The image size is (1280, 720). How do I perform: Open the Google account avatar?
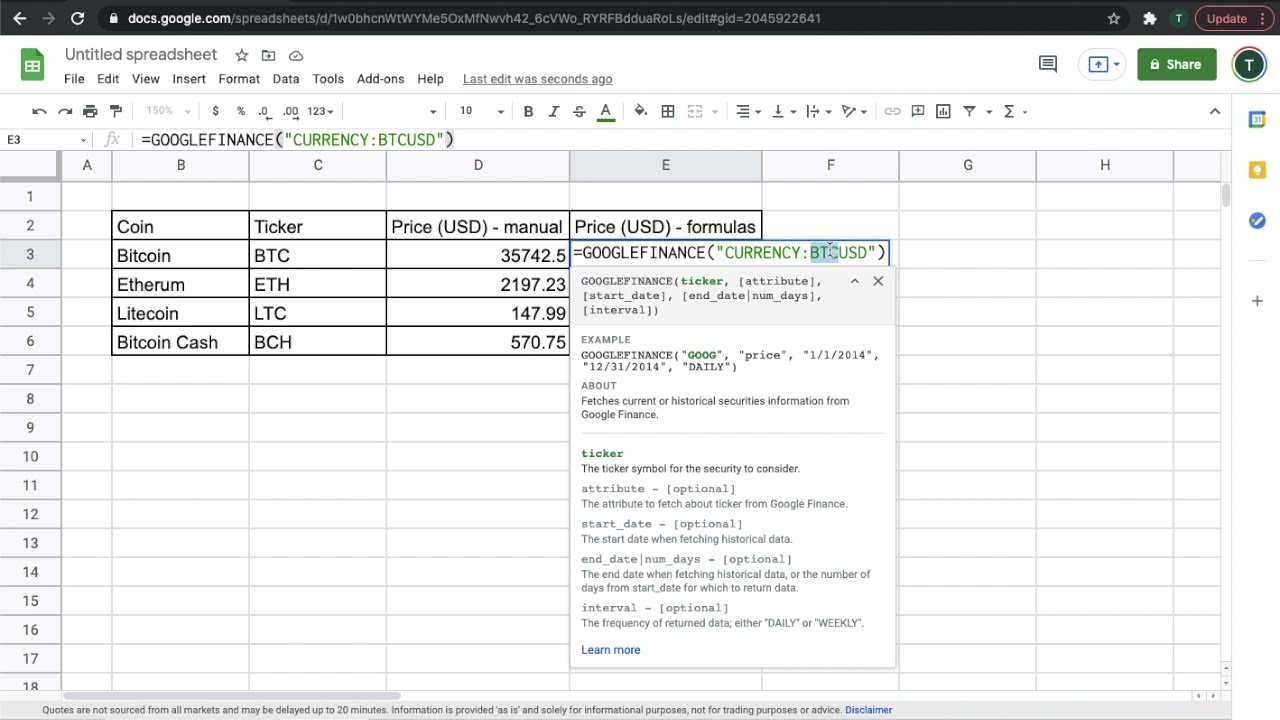(1249, 65)
